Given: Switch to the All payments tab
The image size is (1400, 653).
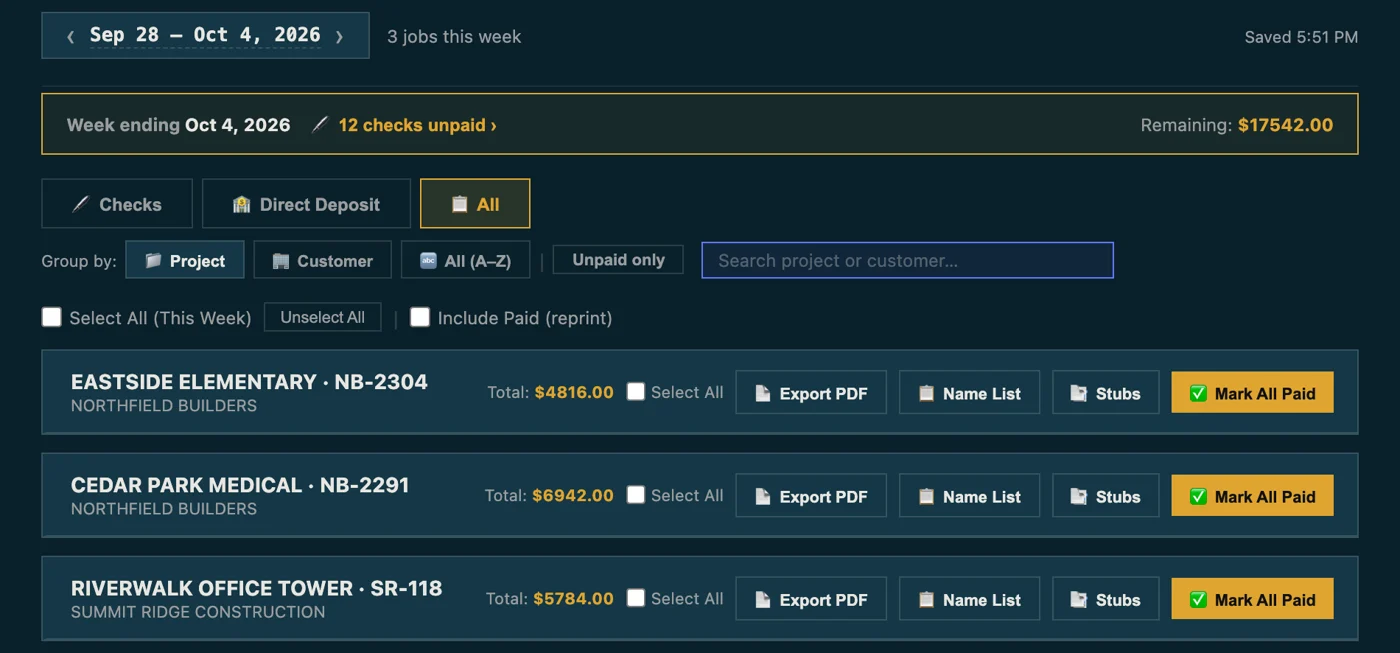Looking at the screenshot, I should click(x=475, y=204).
